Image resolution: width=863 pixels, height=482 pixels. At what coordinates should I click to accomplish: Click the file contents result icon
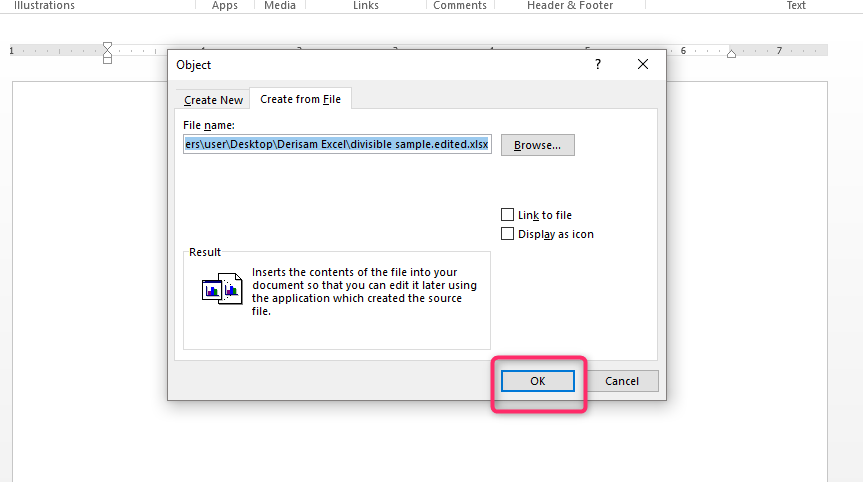click(x=222, y=289)
